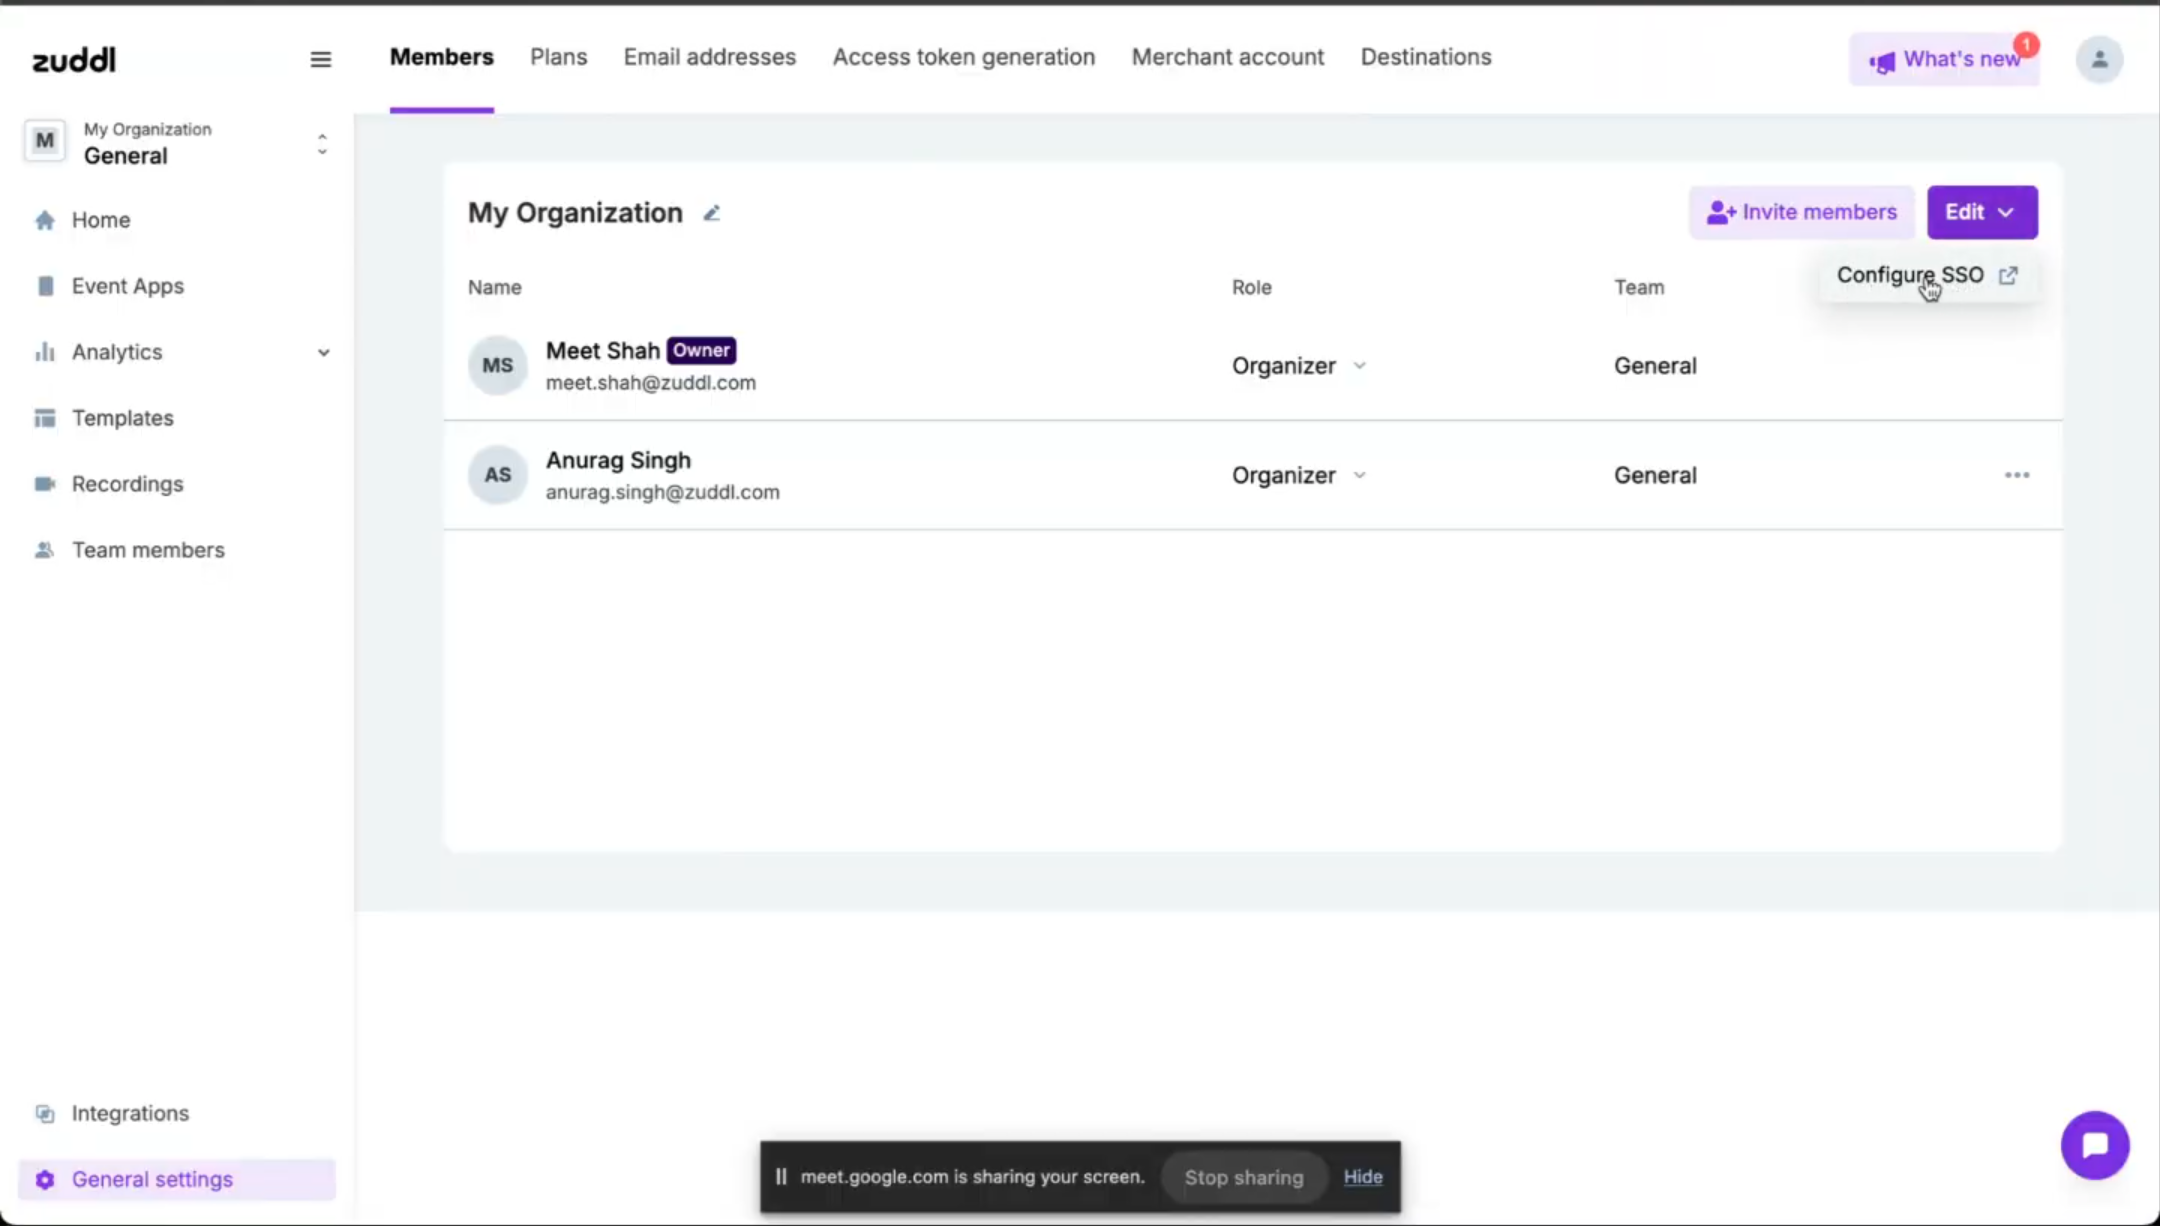Click the Invite members button
2160x1226 pixels.
coord(1801,212)
